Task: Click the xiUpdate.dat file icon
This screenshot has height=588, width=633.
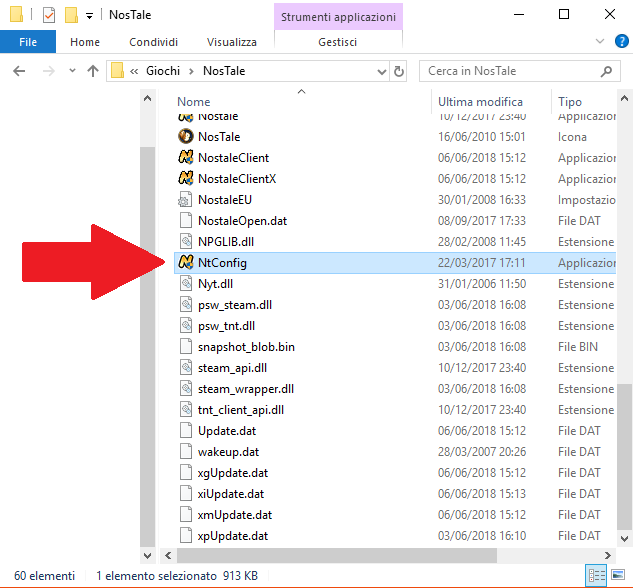Action: 186,493
